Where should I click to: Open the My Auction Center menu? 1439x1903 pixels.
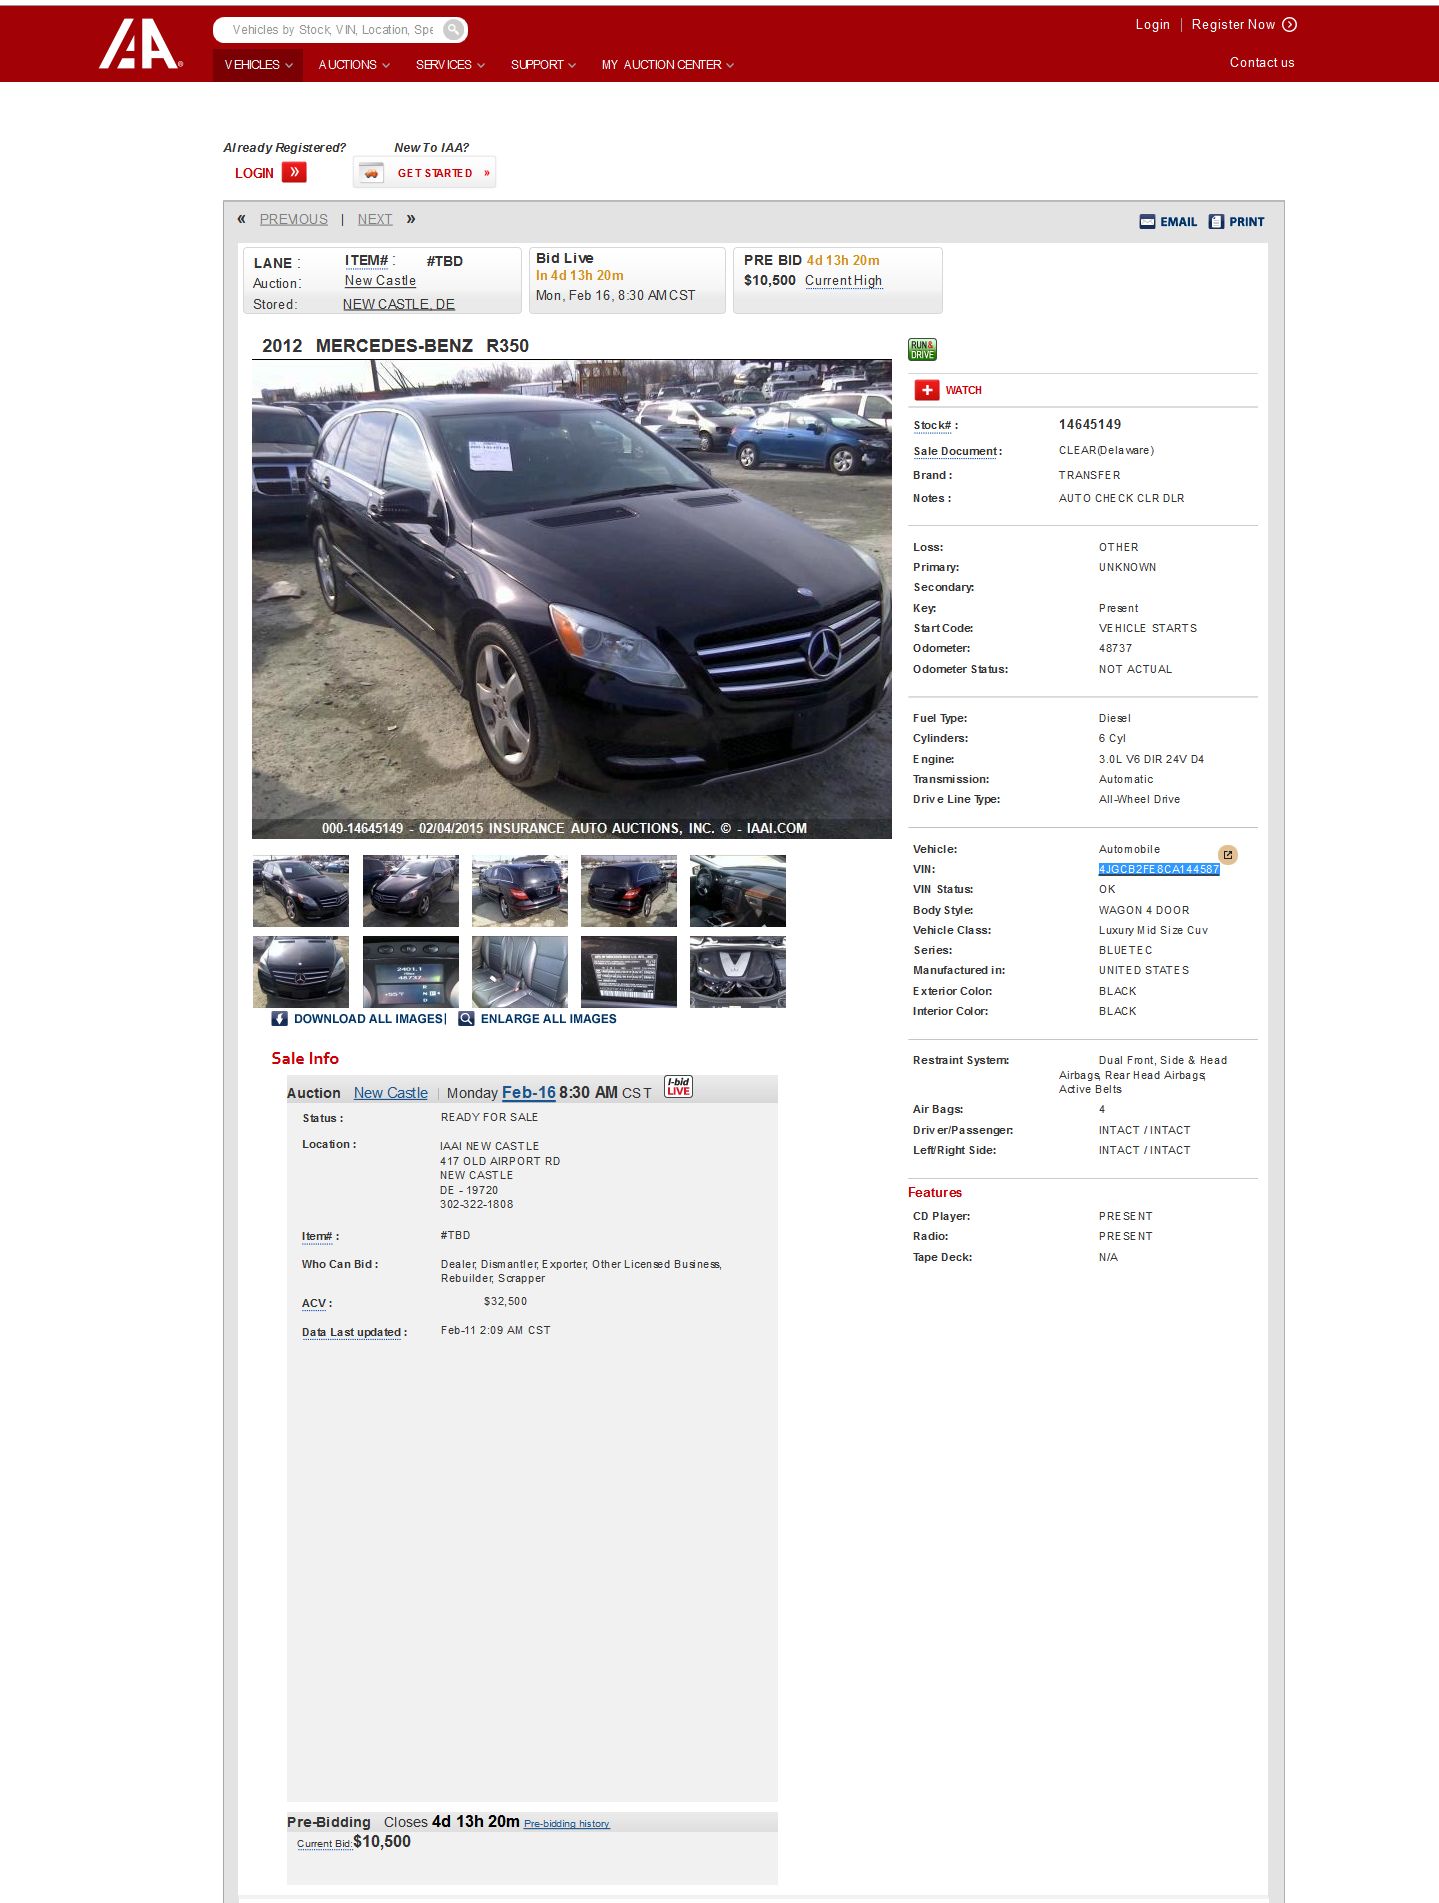668,65
